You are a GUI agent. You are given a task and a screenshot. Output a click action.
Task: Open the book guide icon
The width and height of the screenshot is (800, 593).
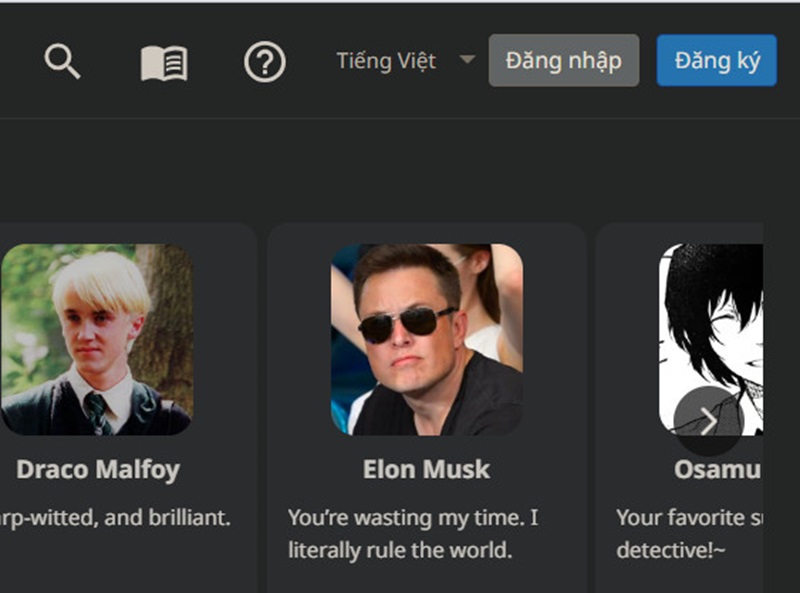click(x=164, y=63)
